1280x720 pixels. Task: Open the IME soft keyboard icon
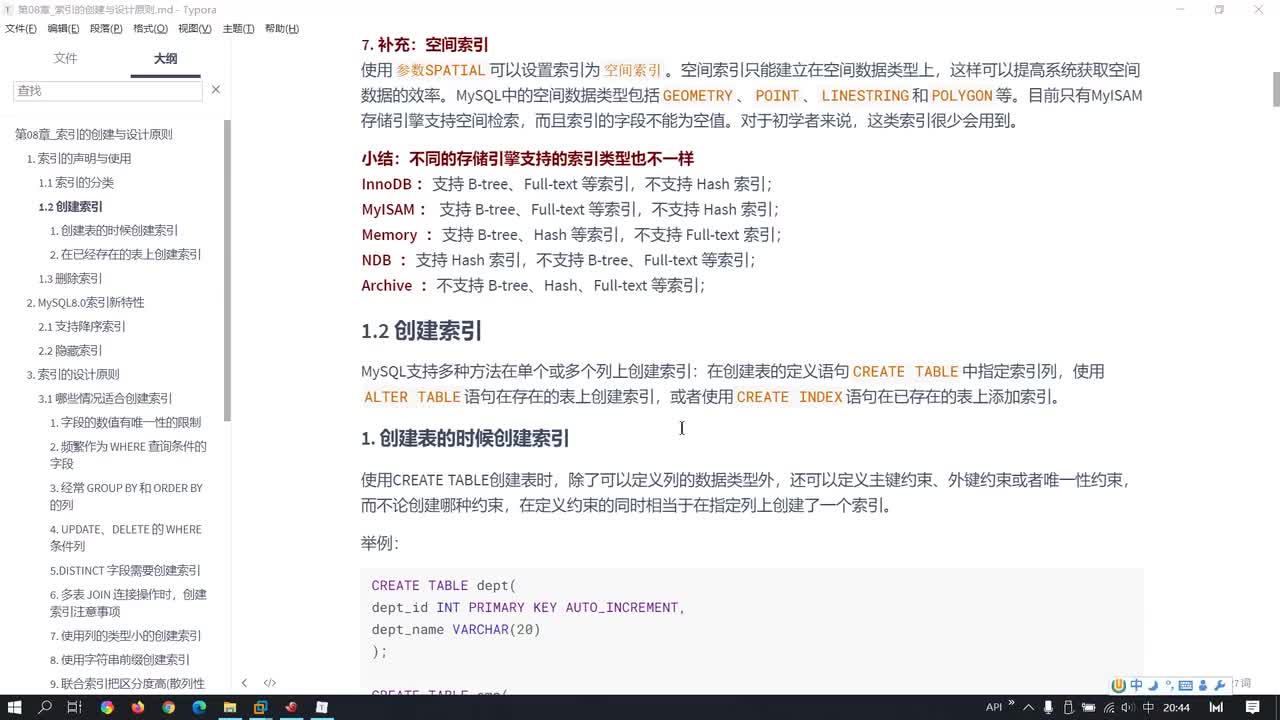1185,685
